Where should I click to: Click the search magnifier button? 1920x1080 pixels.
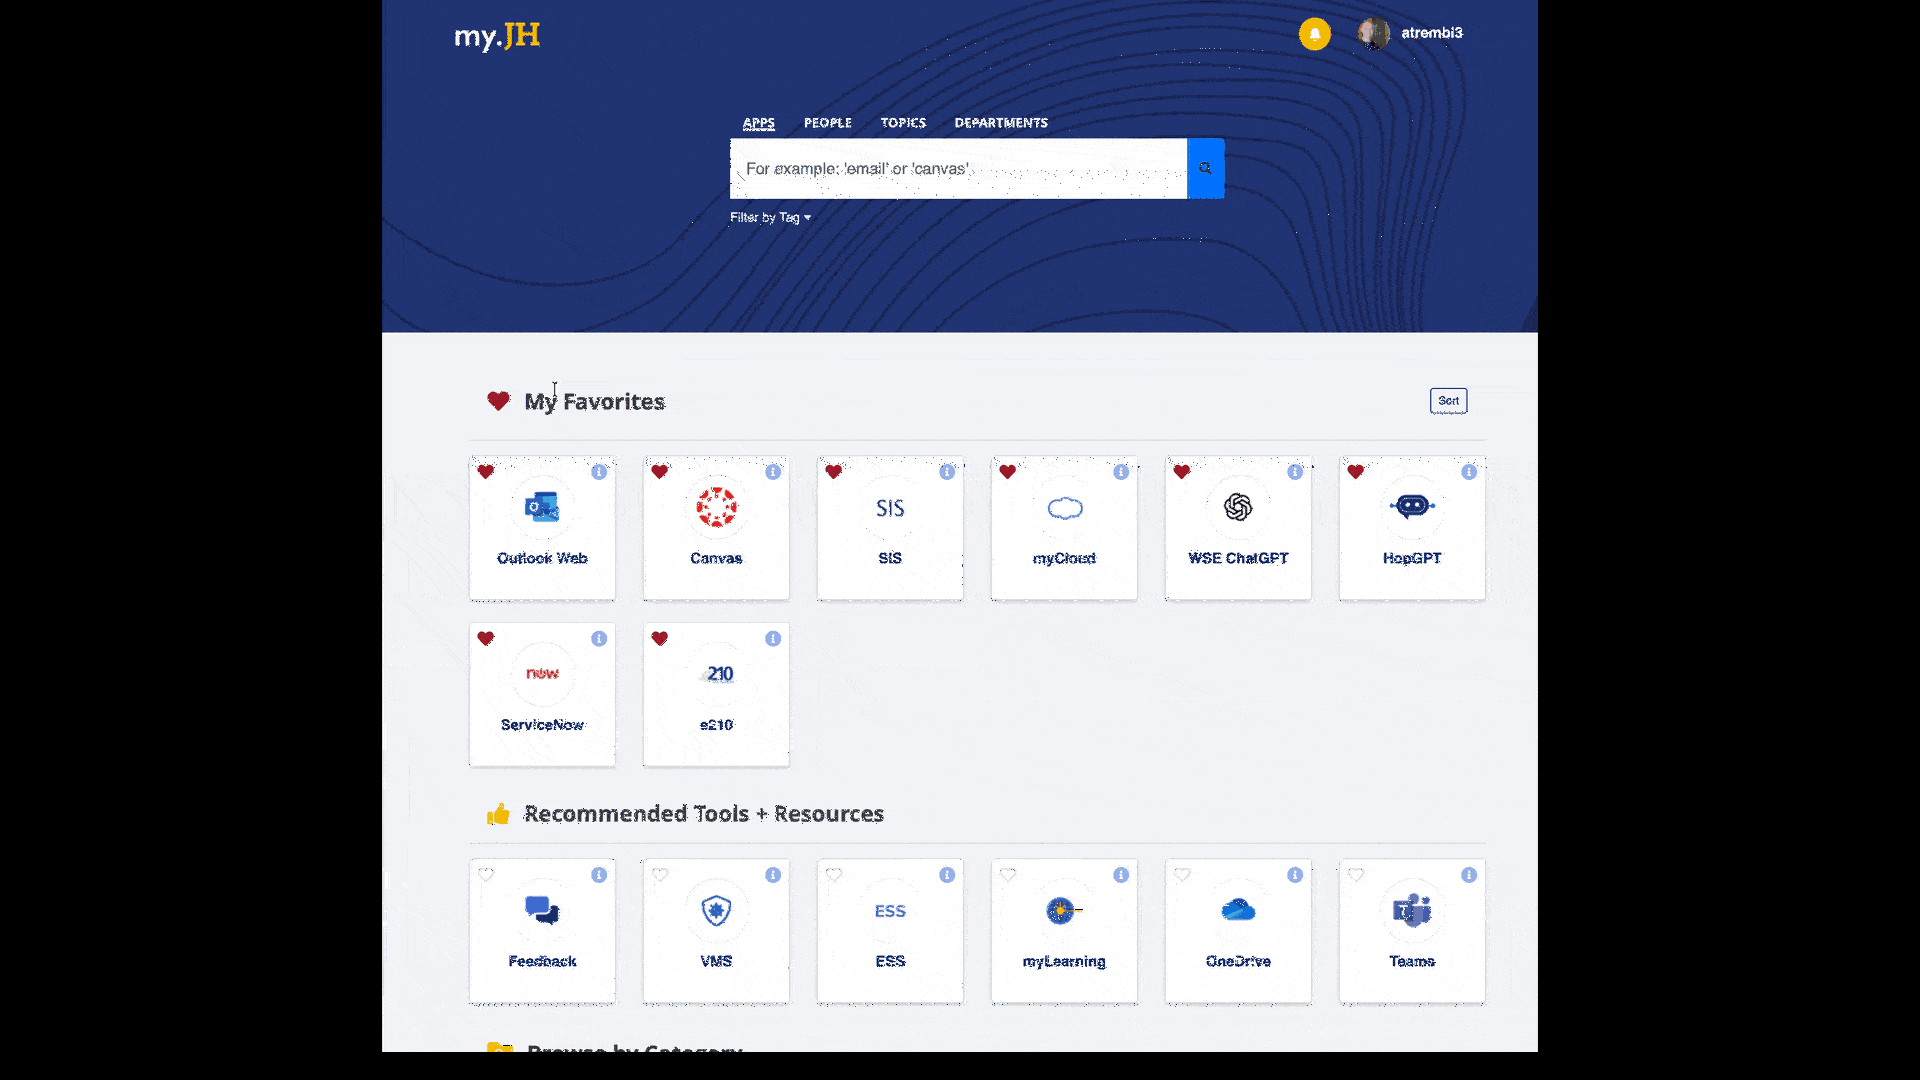[x=1205, y=168]
